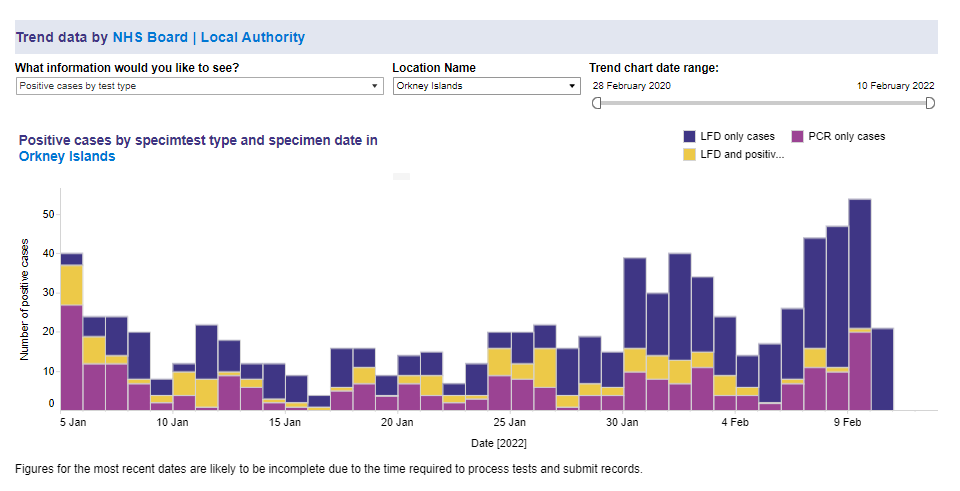960x491 pixels.
Task: Click the Local Authority link
Action: (253, 37)
